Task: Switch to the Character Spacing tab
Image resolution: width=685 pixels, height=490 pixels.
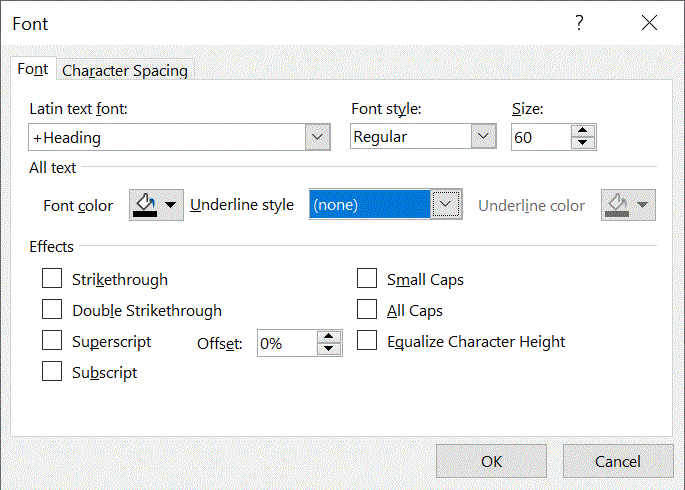Action: 125,70
